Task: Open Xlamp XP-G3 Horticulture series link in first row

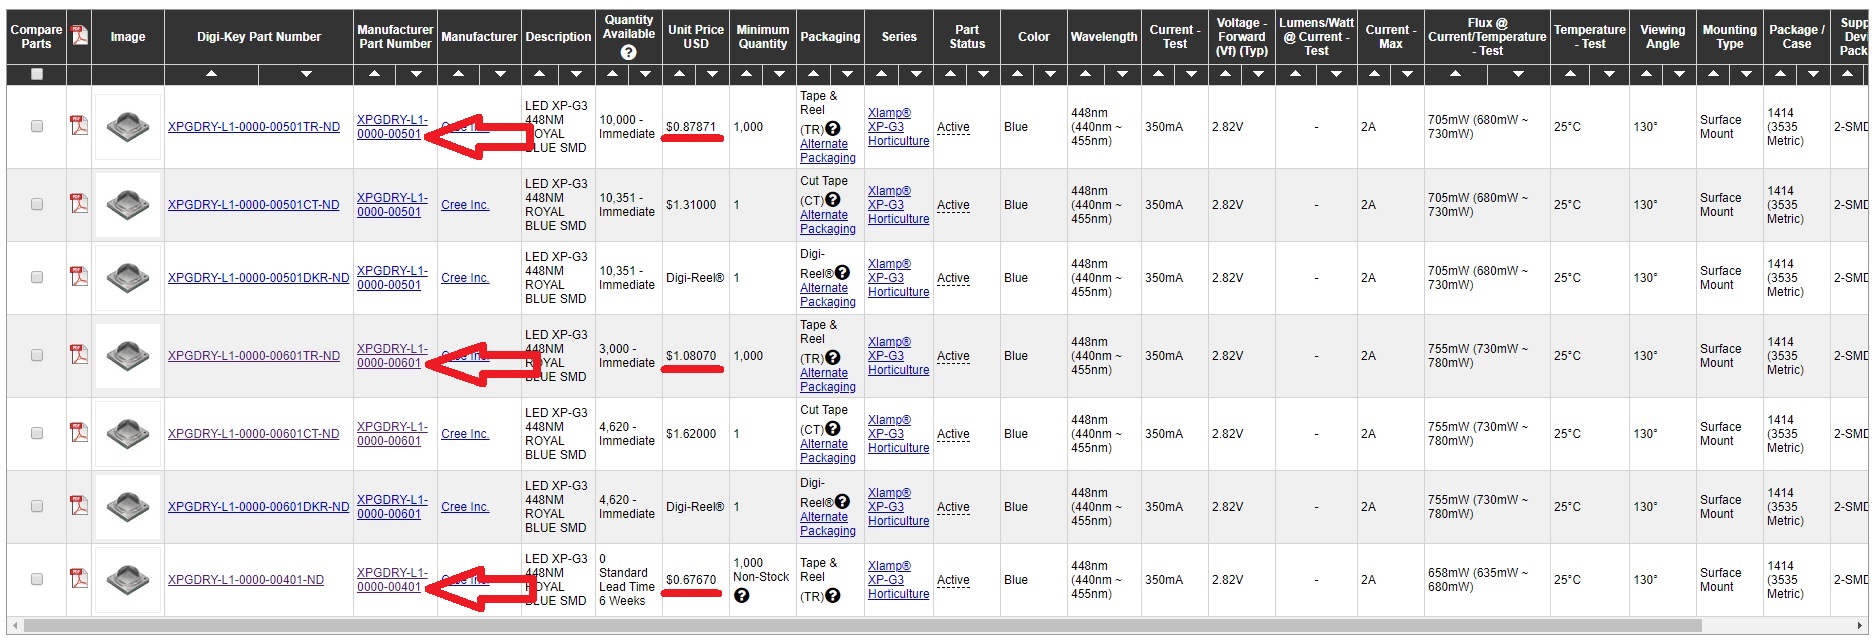Action: coord(898,127)
